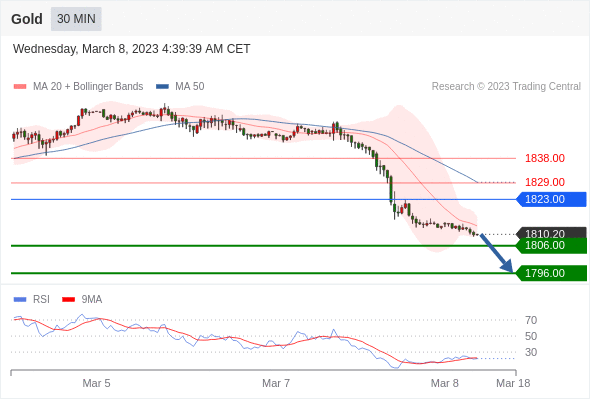Click the blue RSI legend swatch
This screenshot has width=590, height=400.
20,300
